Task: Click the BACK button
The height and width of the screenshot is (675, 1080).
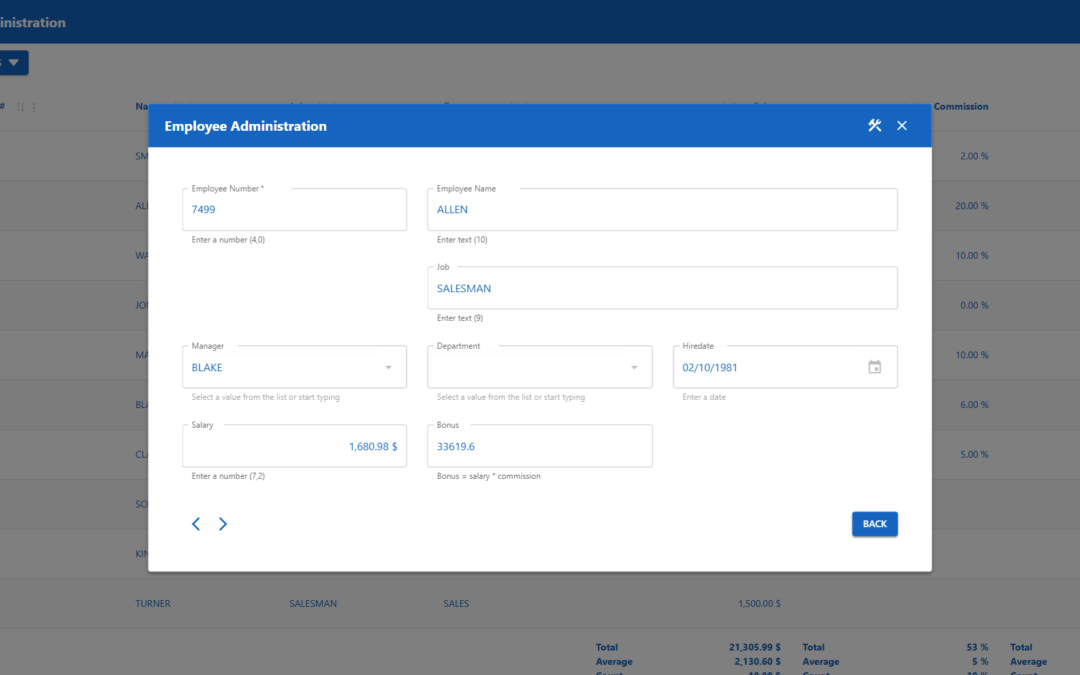Action: click(875, 524)
